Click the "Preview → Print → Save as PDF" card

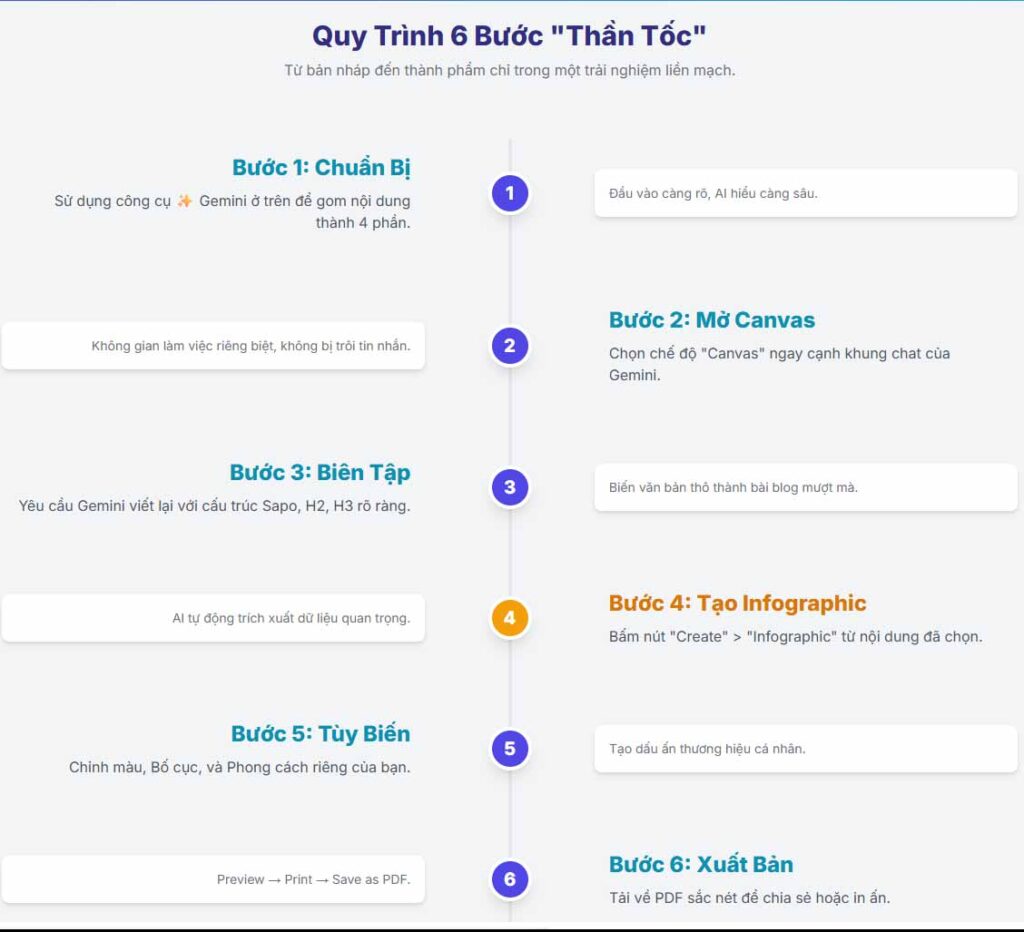click(213, 879)
